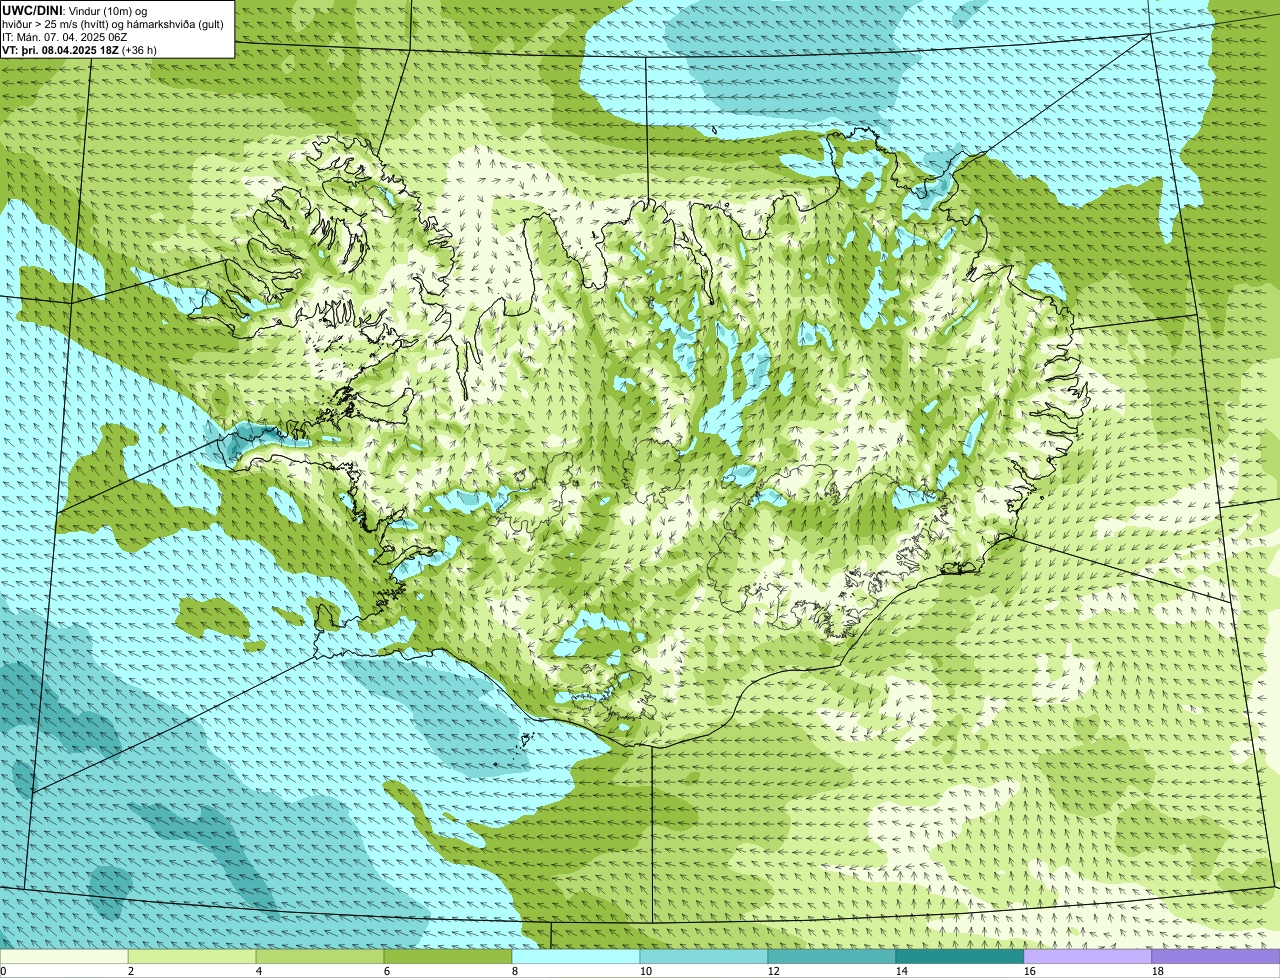Image resolution: width=1280 pixels, height=978 pixels.
Task: Click the '18' label on the color scale
Action: 1158,971
